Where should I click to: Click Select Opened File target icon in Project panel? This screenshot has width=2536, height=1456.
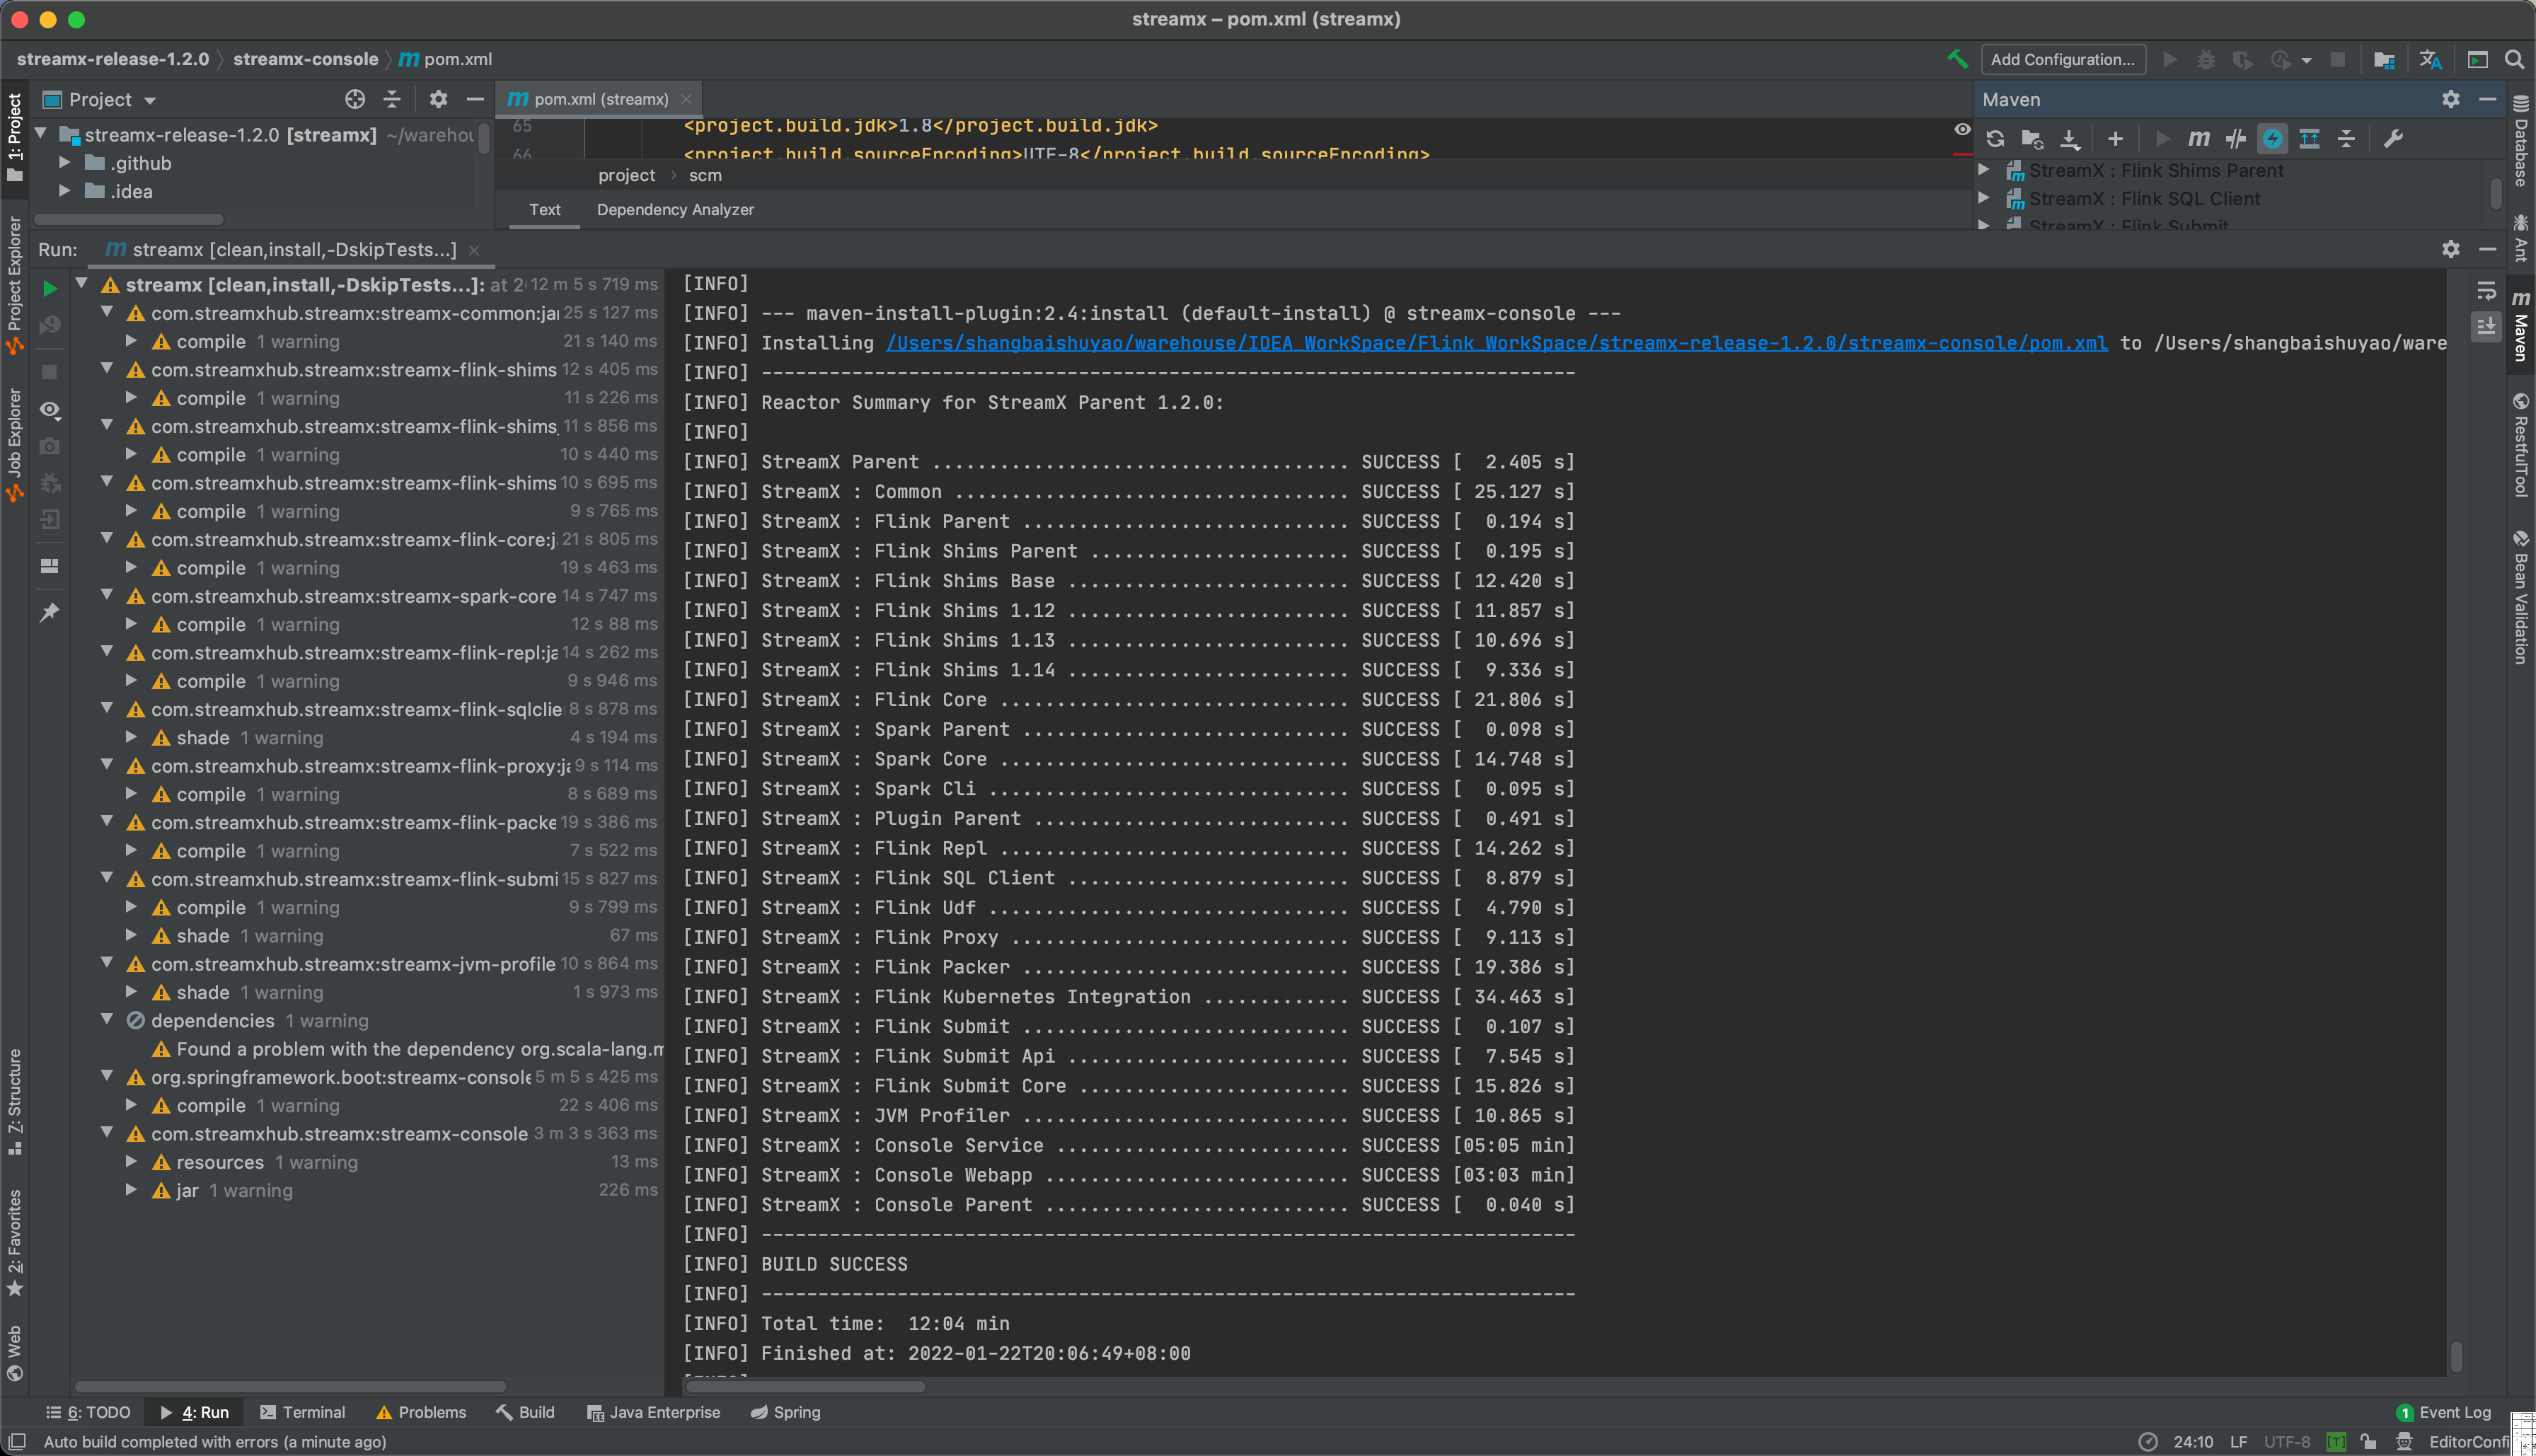(x=355, y=99)
